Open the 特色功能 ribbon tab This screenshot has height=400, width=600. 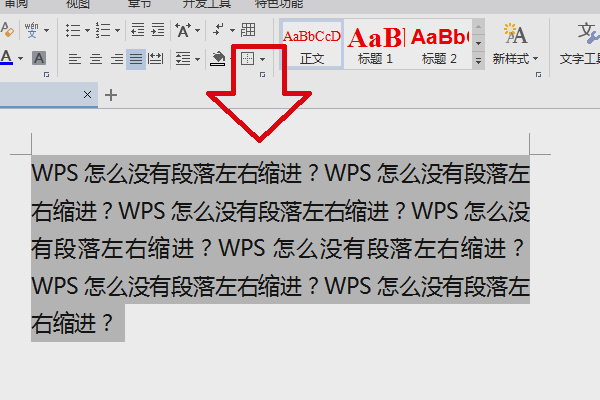[x=279, y=4]
